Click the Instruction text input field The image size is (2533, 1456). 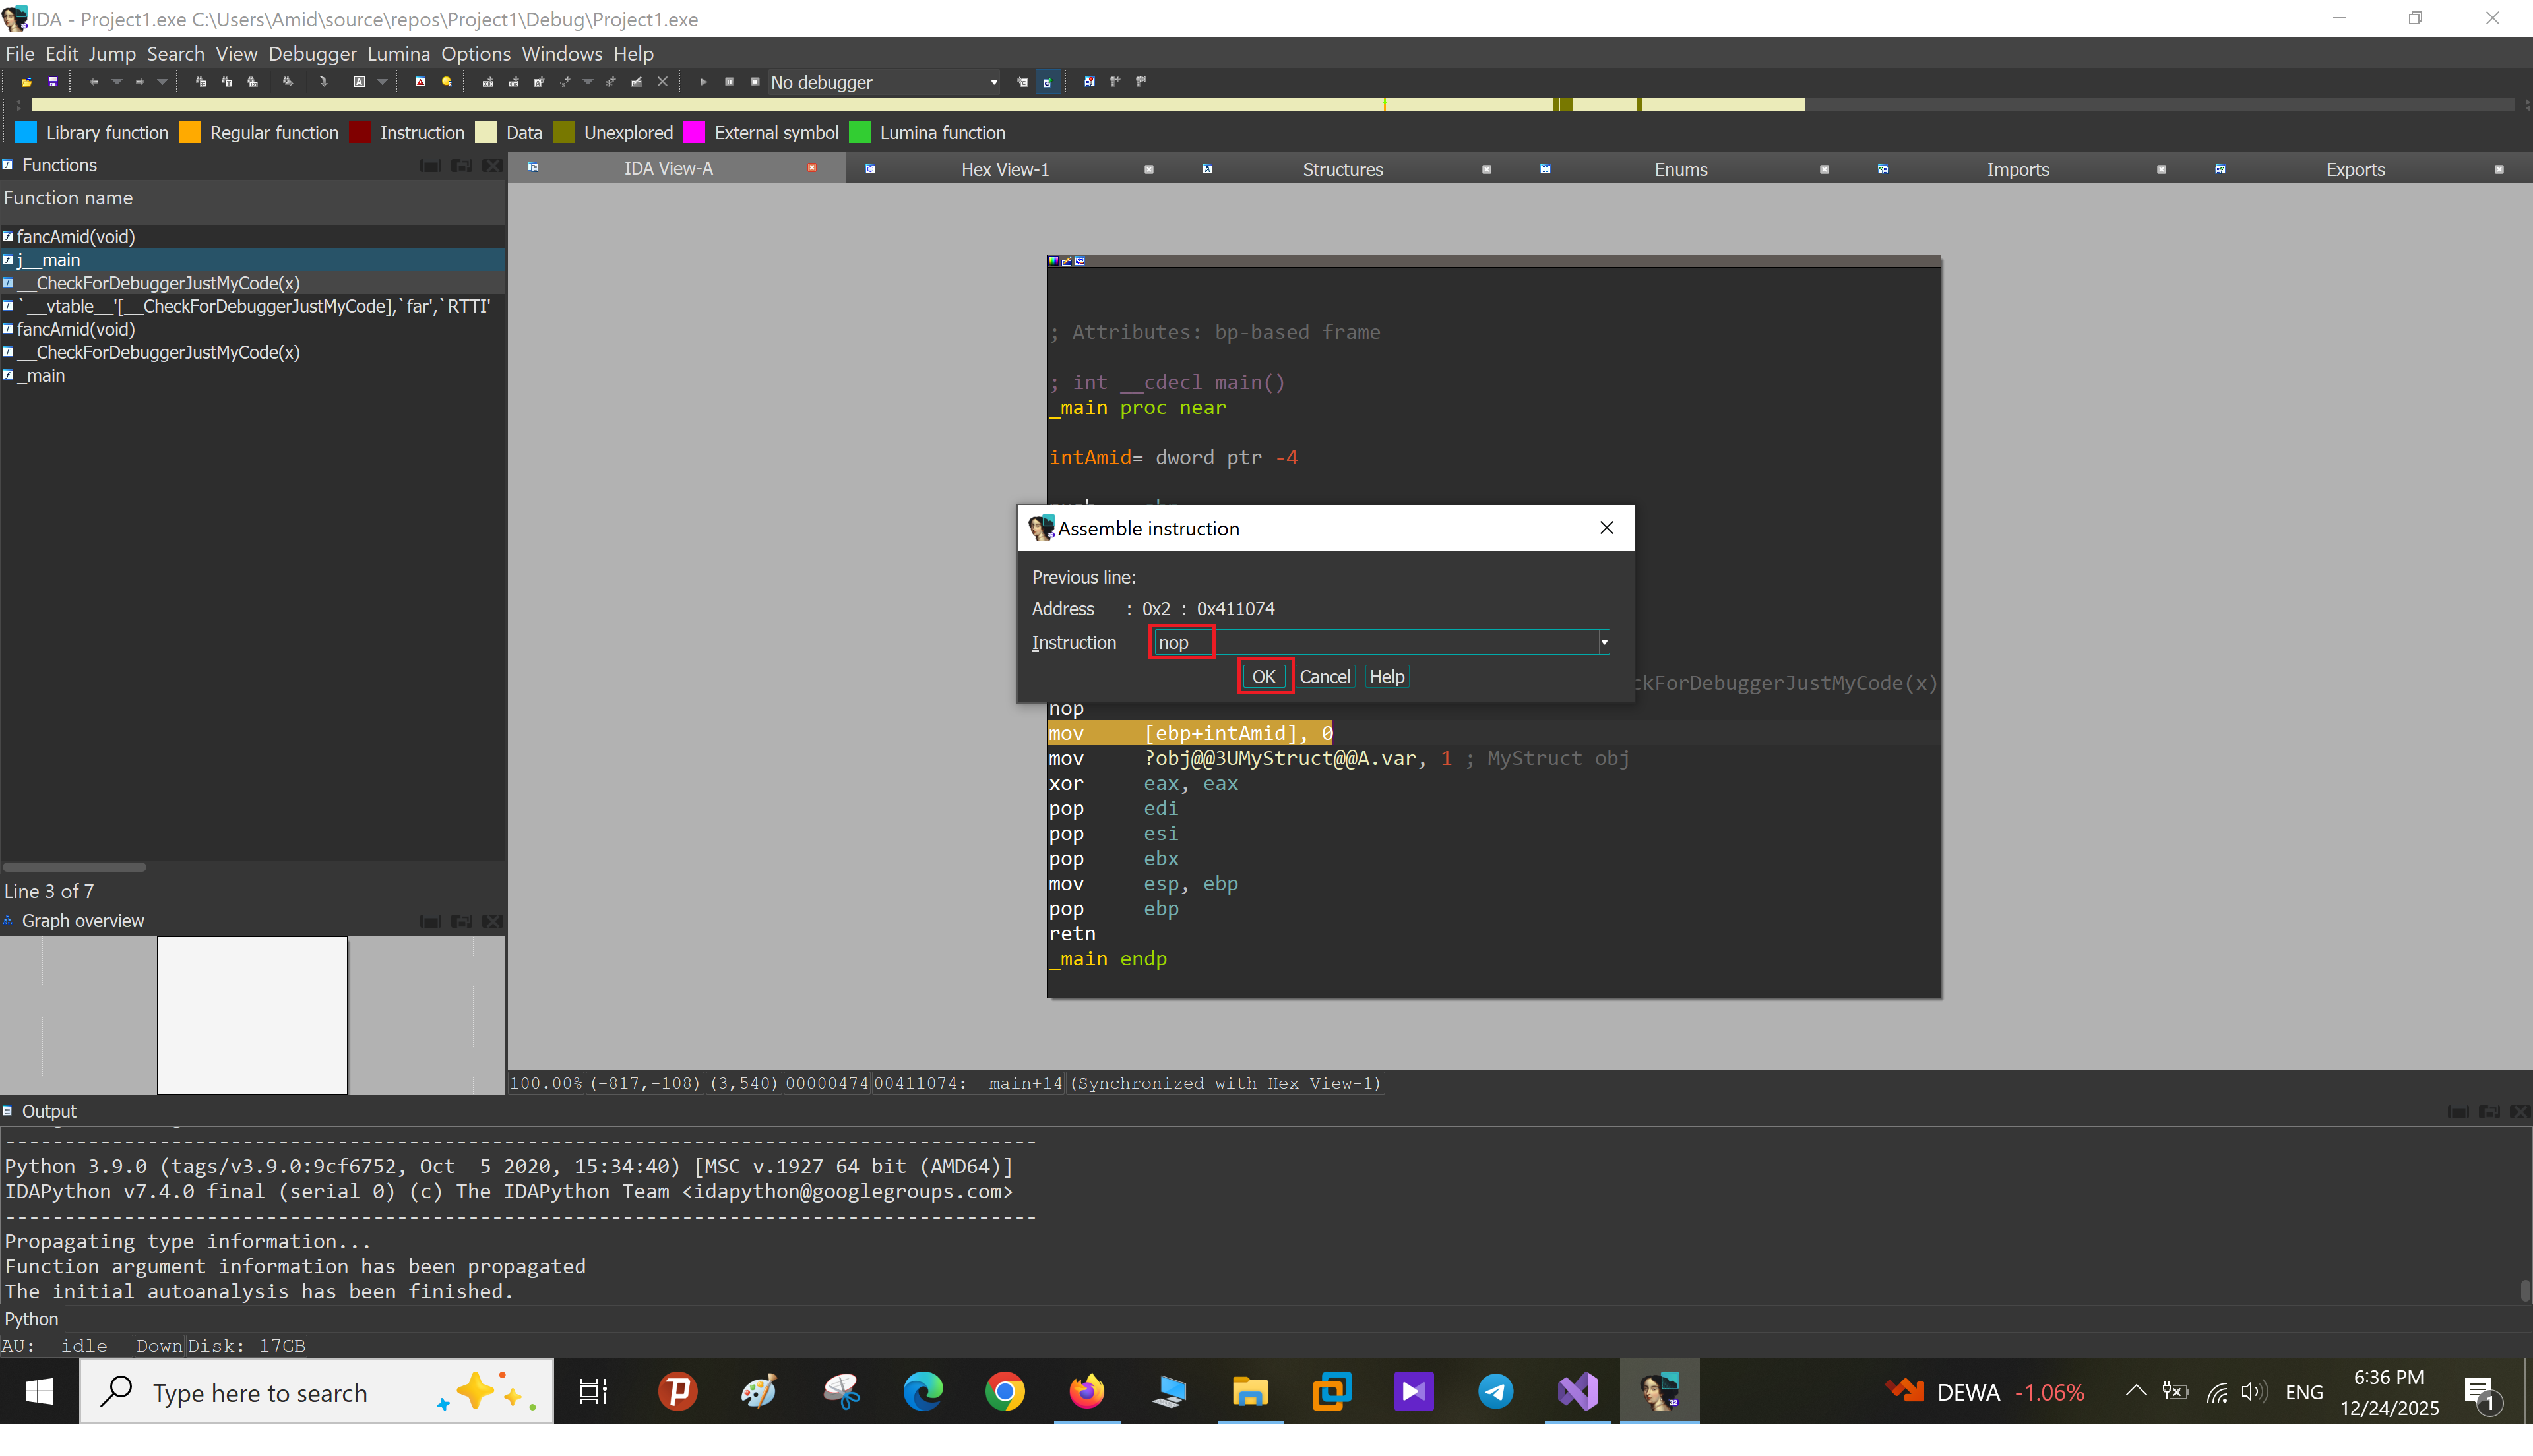[1380, 642]
